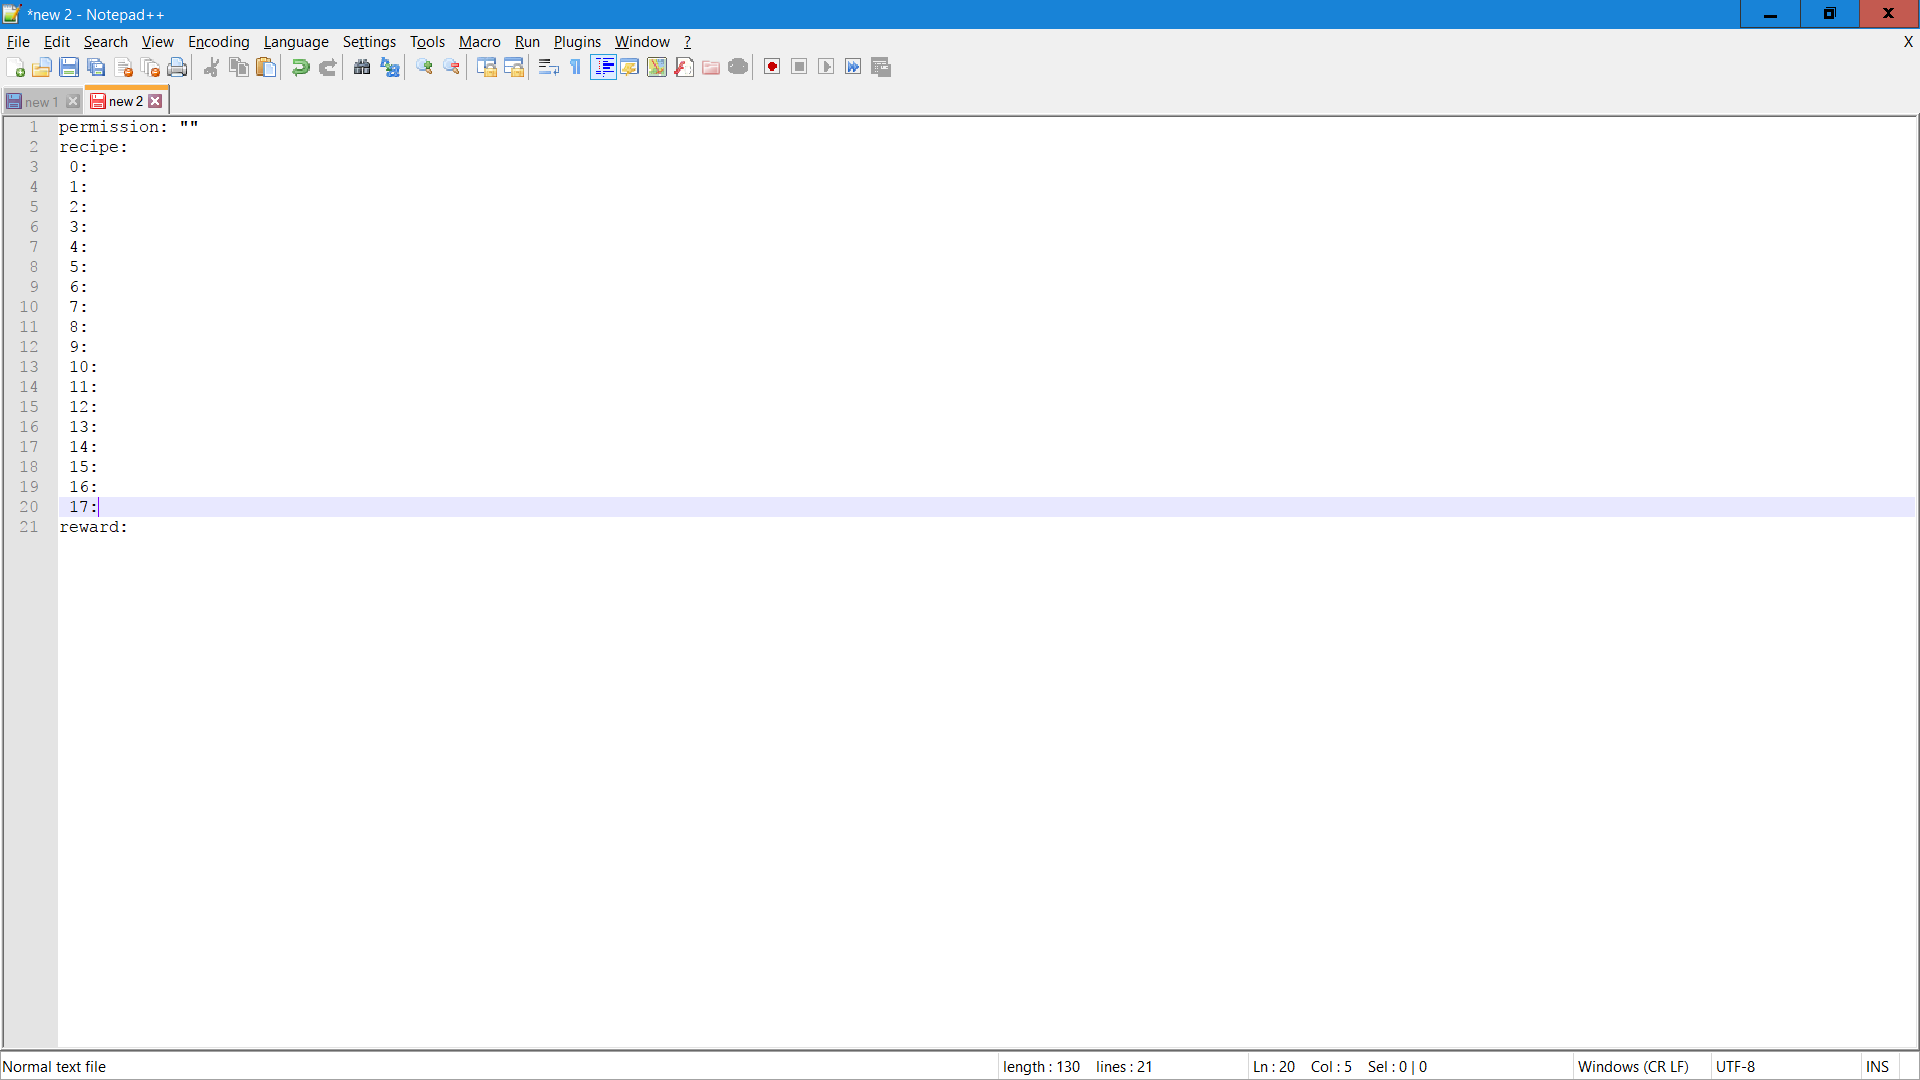Toggle show all characters pilcrow icon

pos(575,67)
